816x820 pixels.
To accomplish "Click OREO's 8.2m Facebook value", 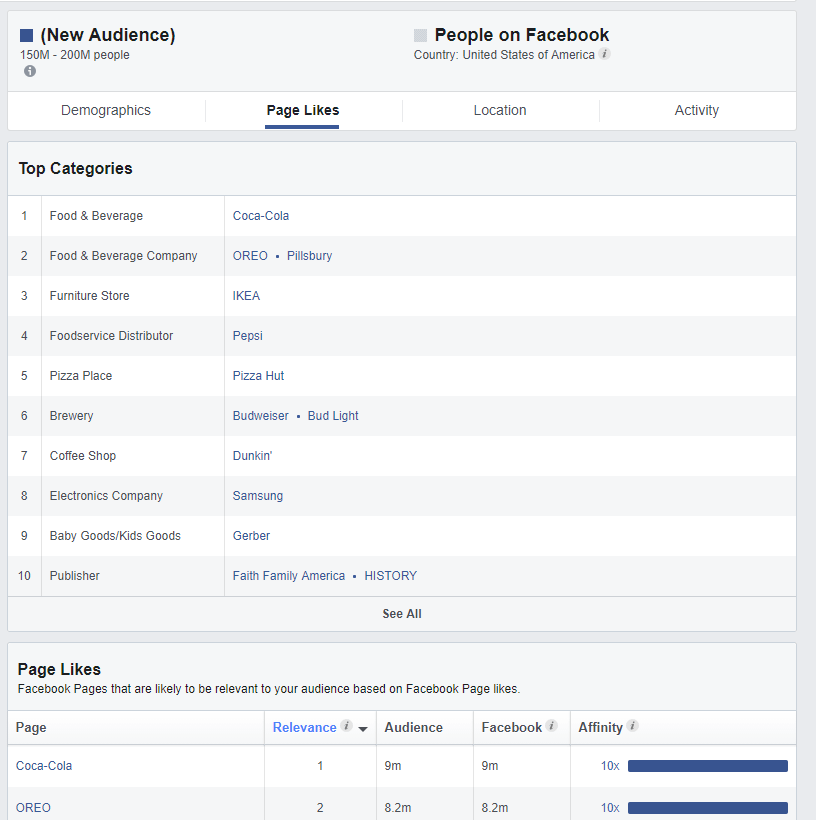I will (x=495, y=808).
